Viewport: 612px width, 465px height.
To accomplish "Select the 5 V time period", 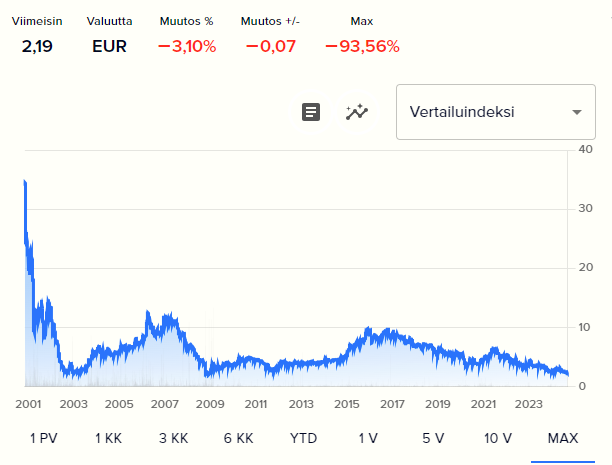I will [x=433, y=438].
